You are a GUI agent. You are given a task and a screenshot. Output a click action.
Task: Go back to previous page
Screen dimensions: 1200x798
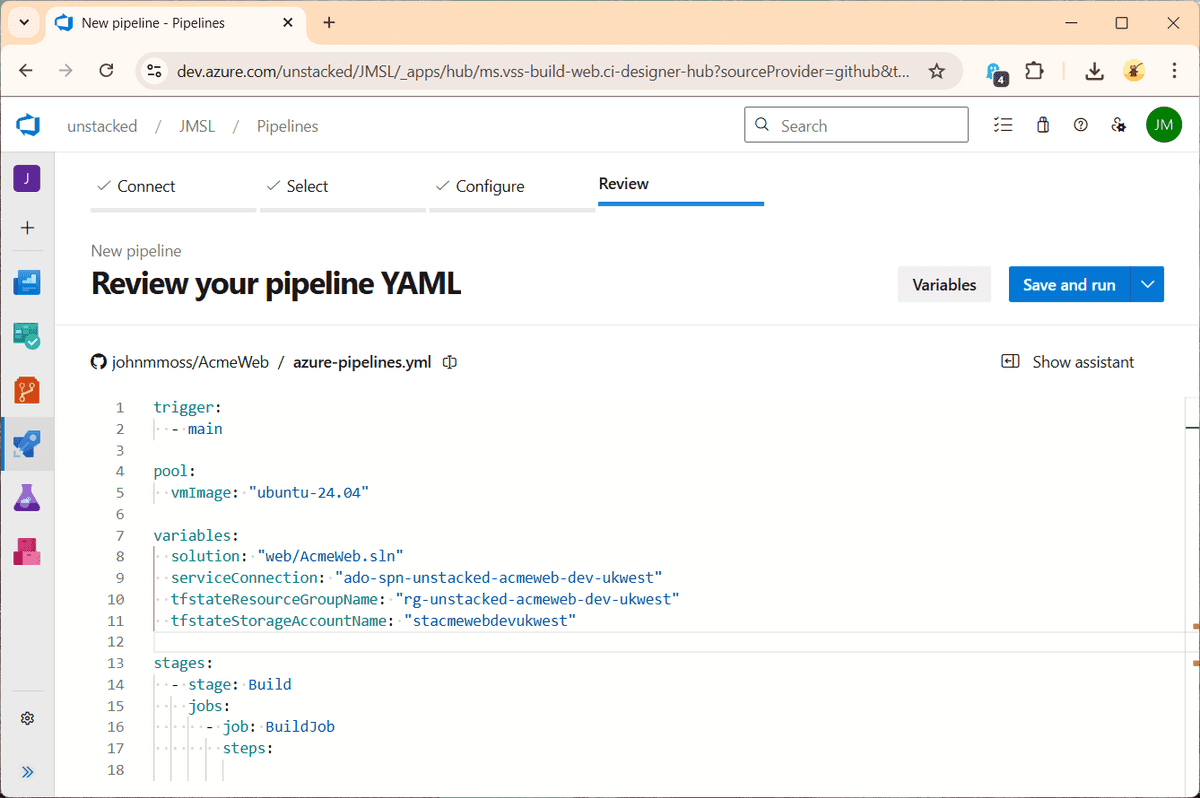pyautogui.click(x=26, y=71)
